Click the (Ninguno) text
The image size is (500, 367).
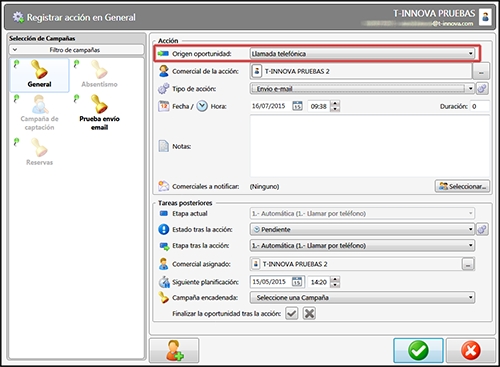click(x=264, y=186)
